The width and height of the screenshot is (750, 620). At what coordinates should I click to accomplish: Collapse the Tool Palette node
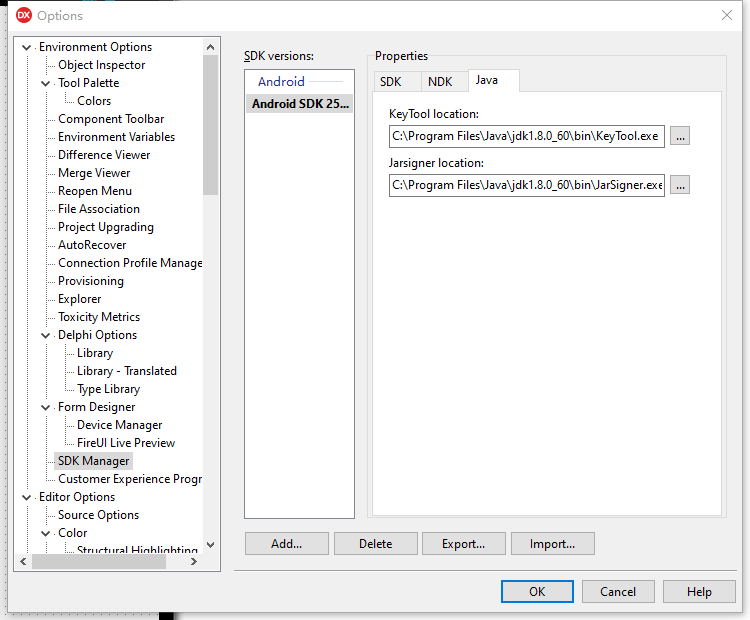click(45, 83)
